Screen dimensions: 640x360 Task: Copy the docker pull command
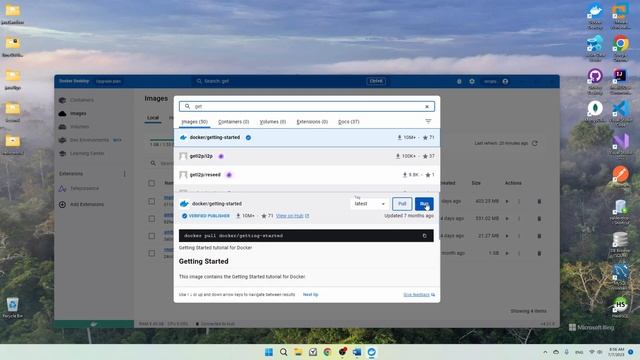(x=424, y=236)
